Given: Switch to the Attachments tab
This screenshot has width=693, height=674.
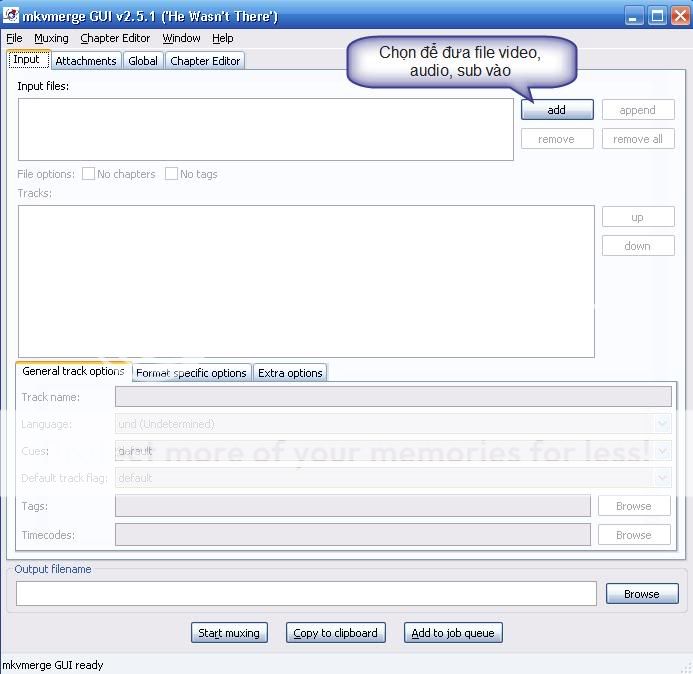Looking at the screenshot, I should 86,61.
